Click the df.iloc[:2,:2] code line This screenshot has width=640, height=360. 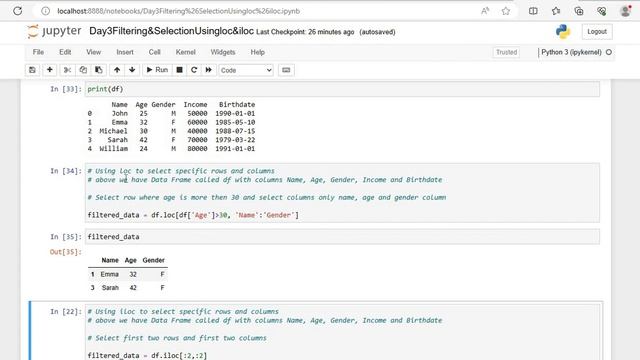click(147, 356)
